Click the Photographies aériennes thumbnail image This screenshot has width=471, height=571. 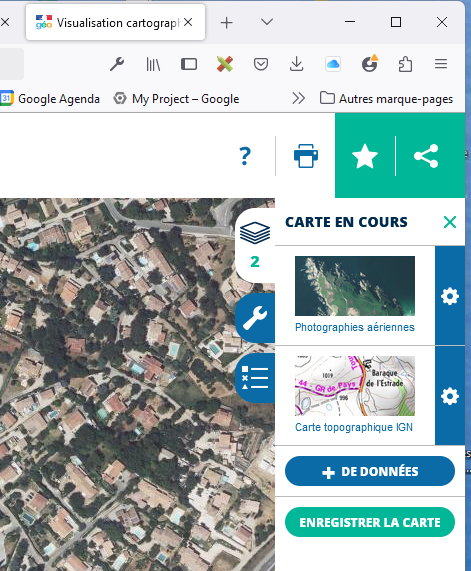pyautogui.click(x=355, y=286)
